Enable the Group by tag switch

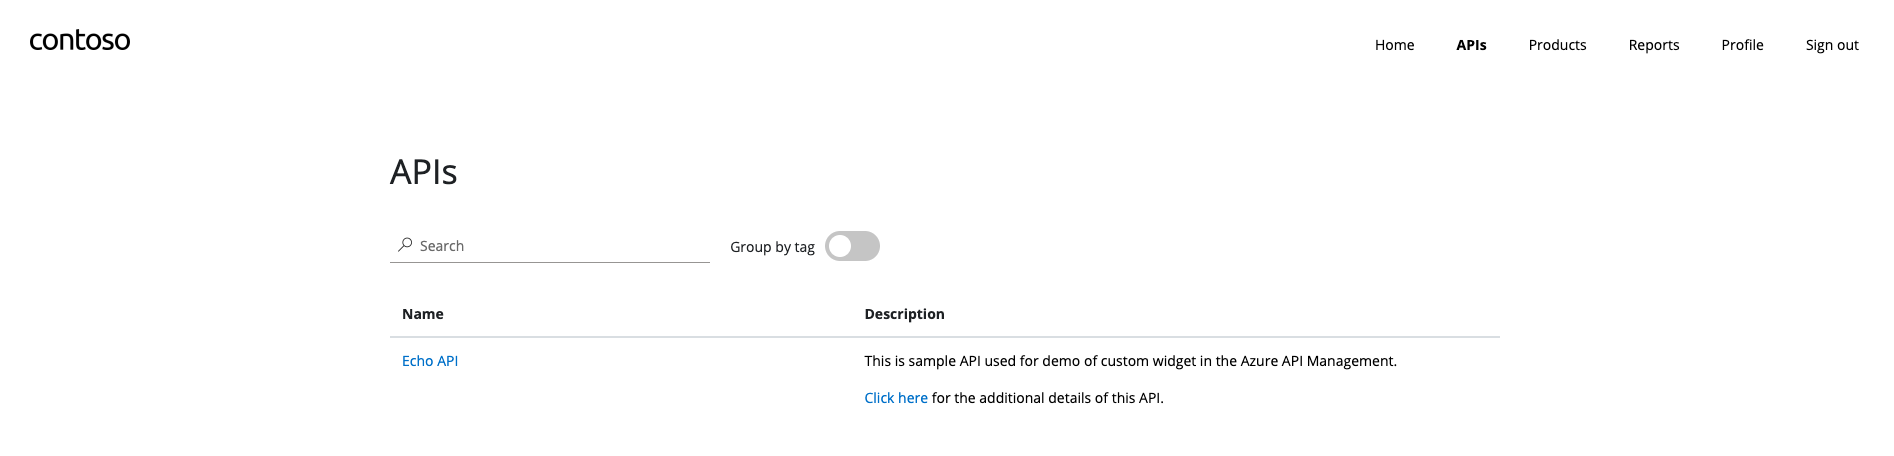(852, 246)
